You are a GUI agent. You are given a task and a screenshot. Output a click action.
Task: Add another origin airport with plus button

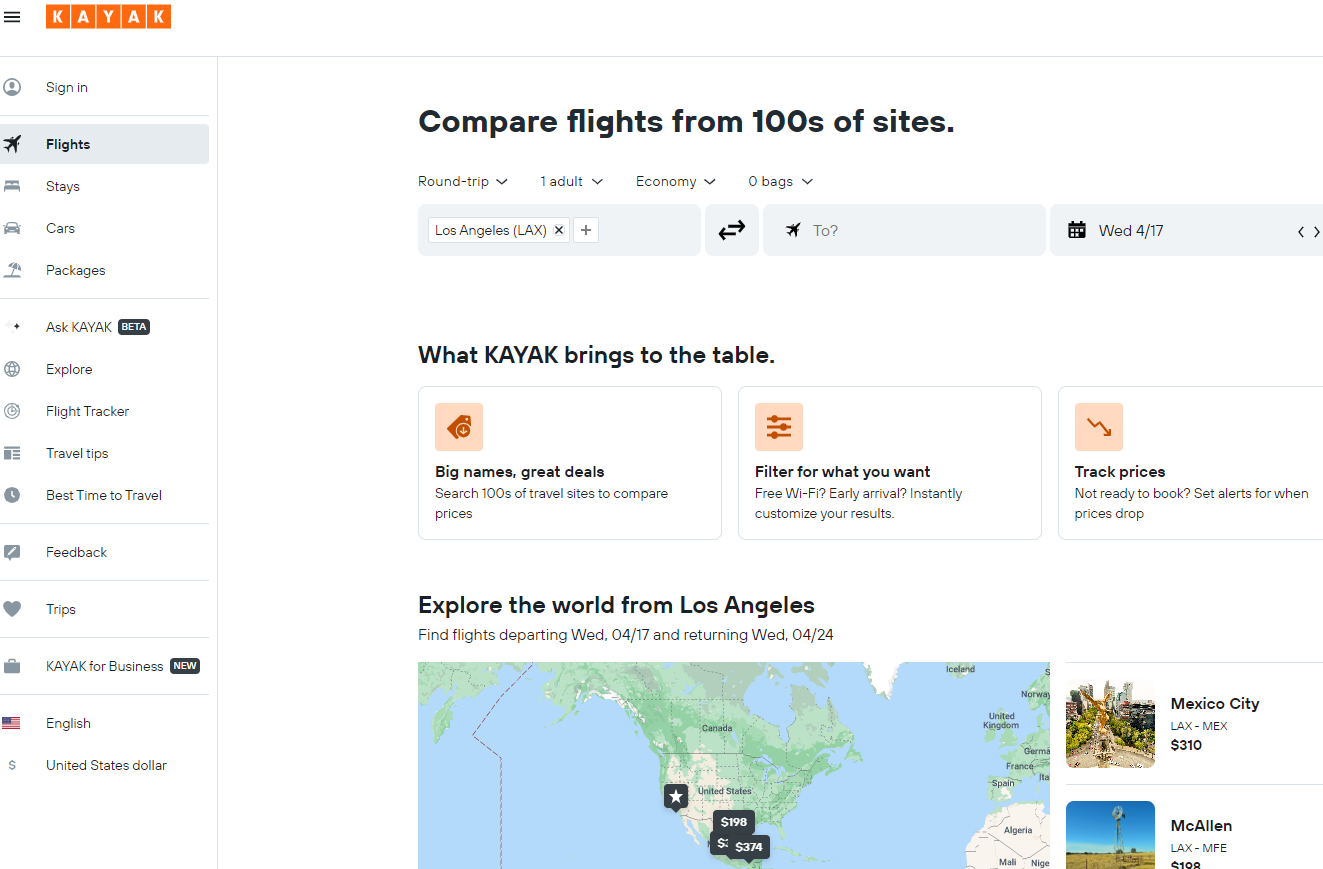tap(586, 230)
